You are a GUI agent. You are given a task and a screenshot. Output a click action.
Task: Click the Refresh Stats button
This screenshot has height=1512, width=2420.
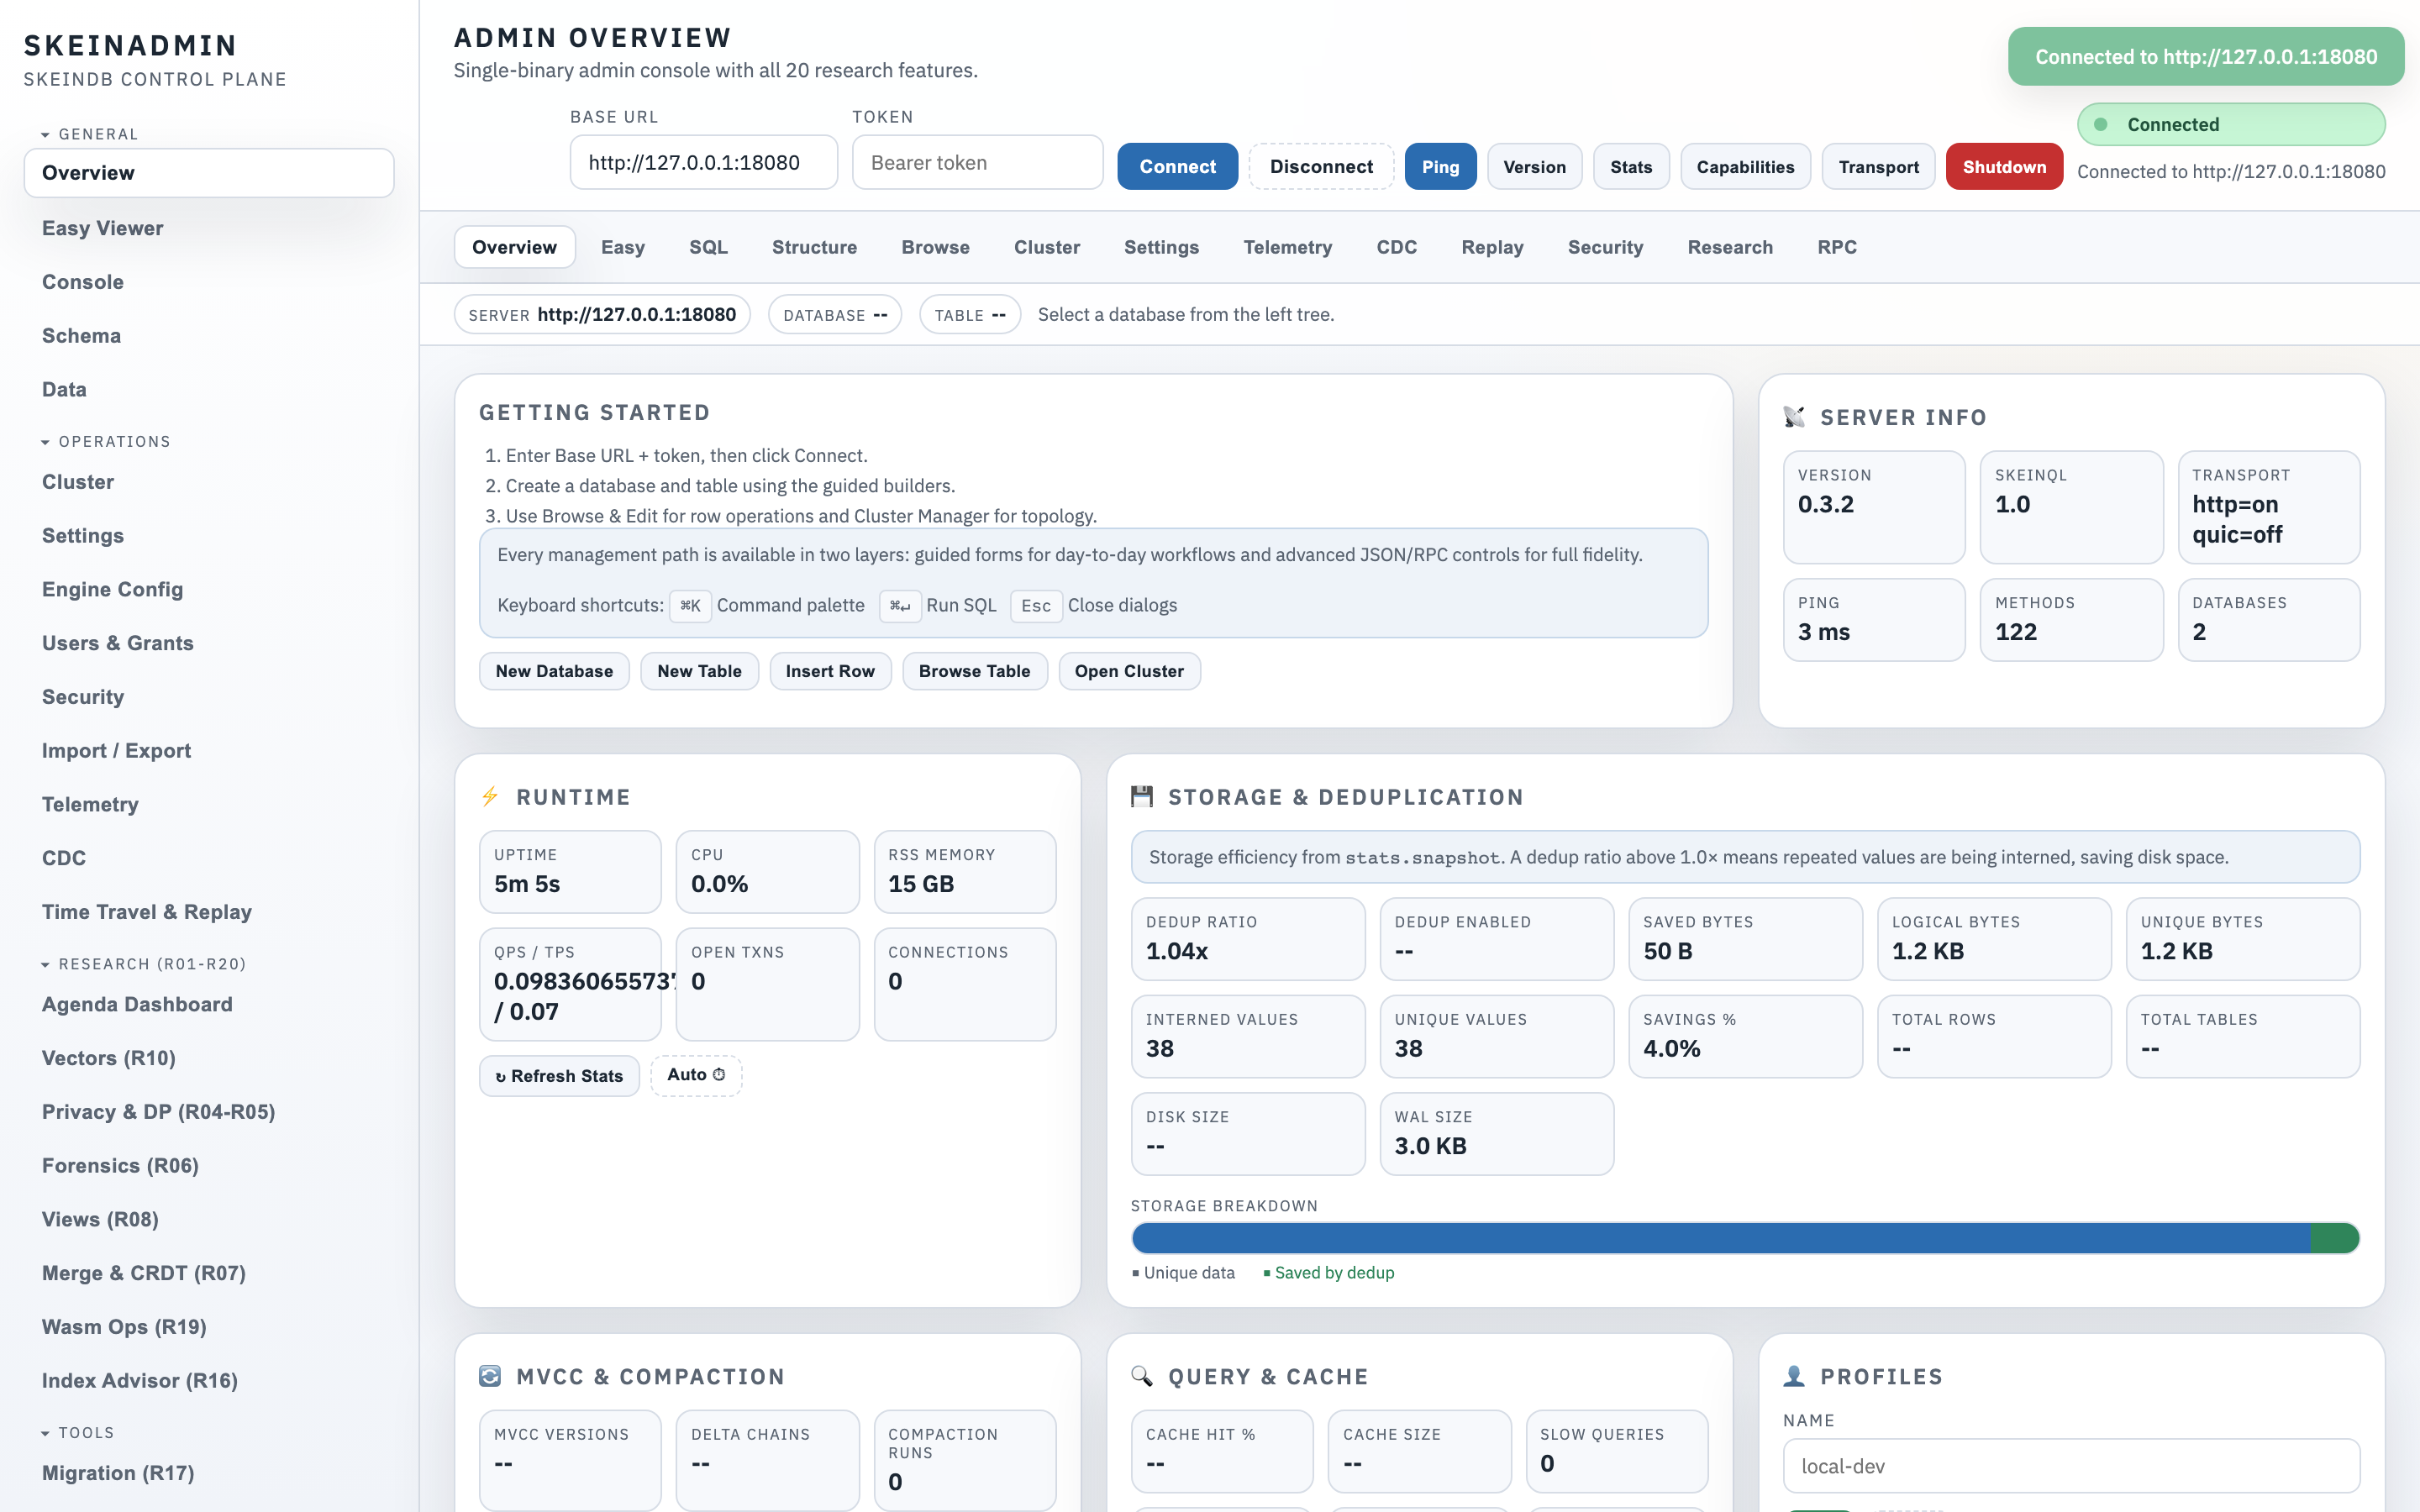pyautogui.click(x=559, y=1076)
